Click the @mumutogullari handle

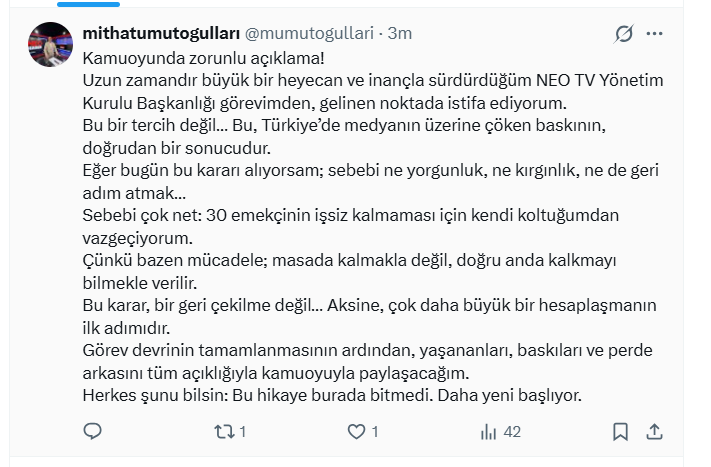pyautogui.click(x=314, y=33)
